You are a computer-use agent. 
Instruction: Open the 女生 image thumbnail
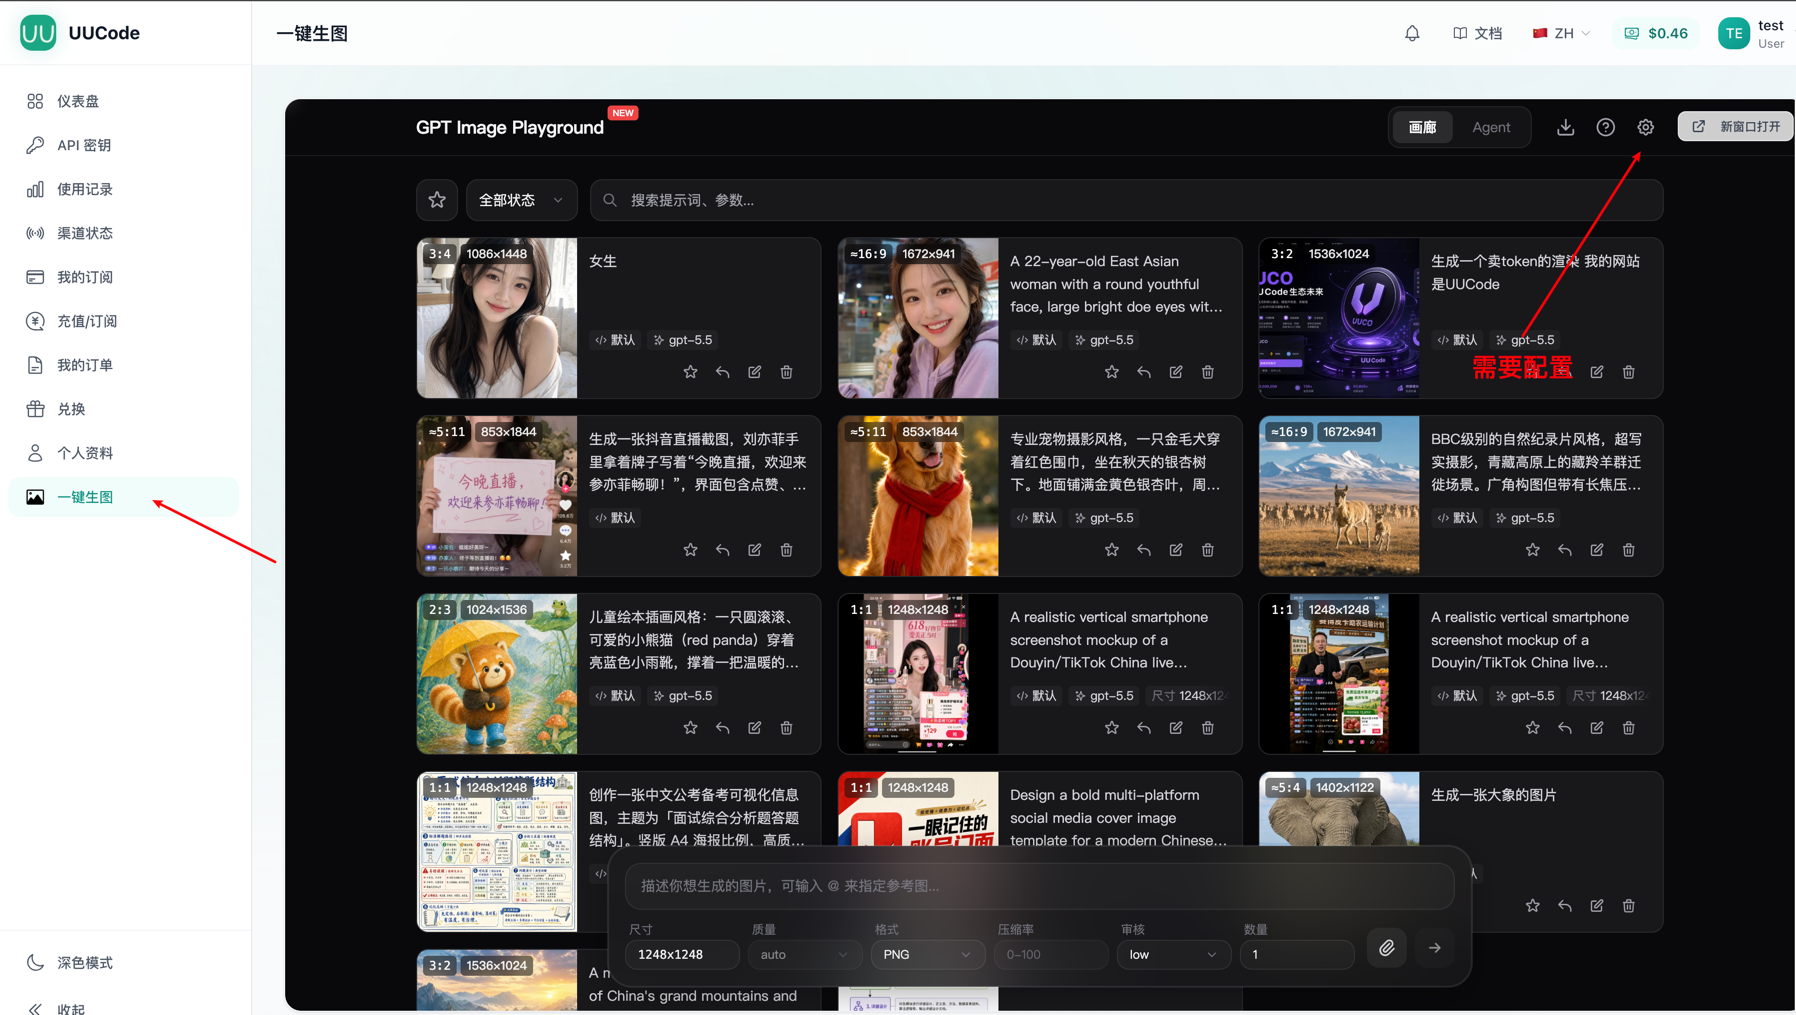[497, 318]
